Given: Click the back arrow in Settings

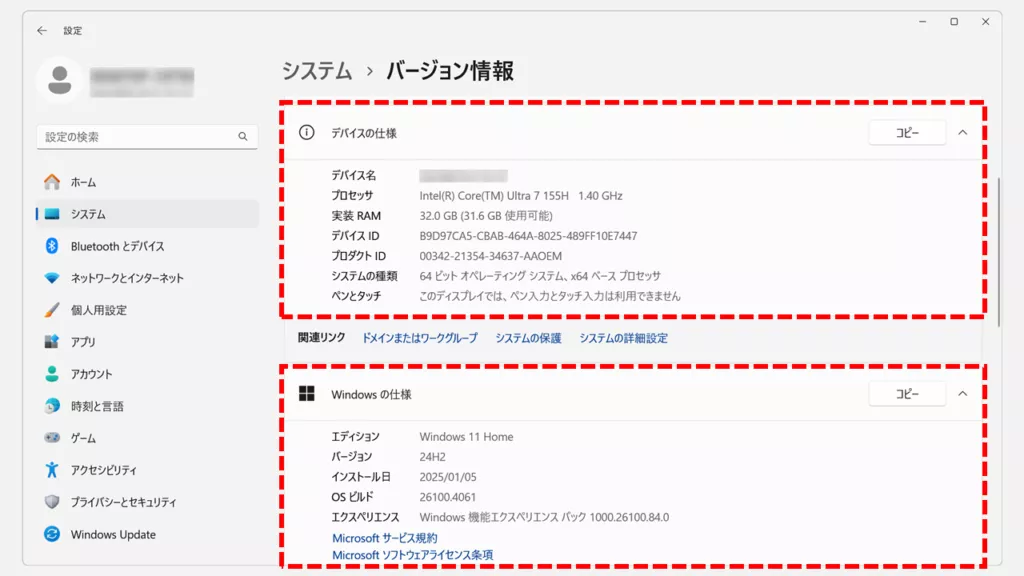Looking at the screenshot, I should 42,31.
